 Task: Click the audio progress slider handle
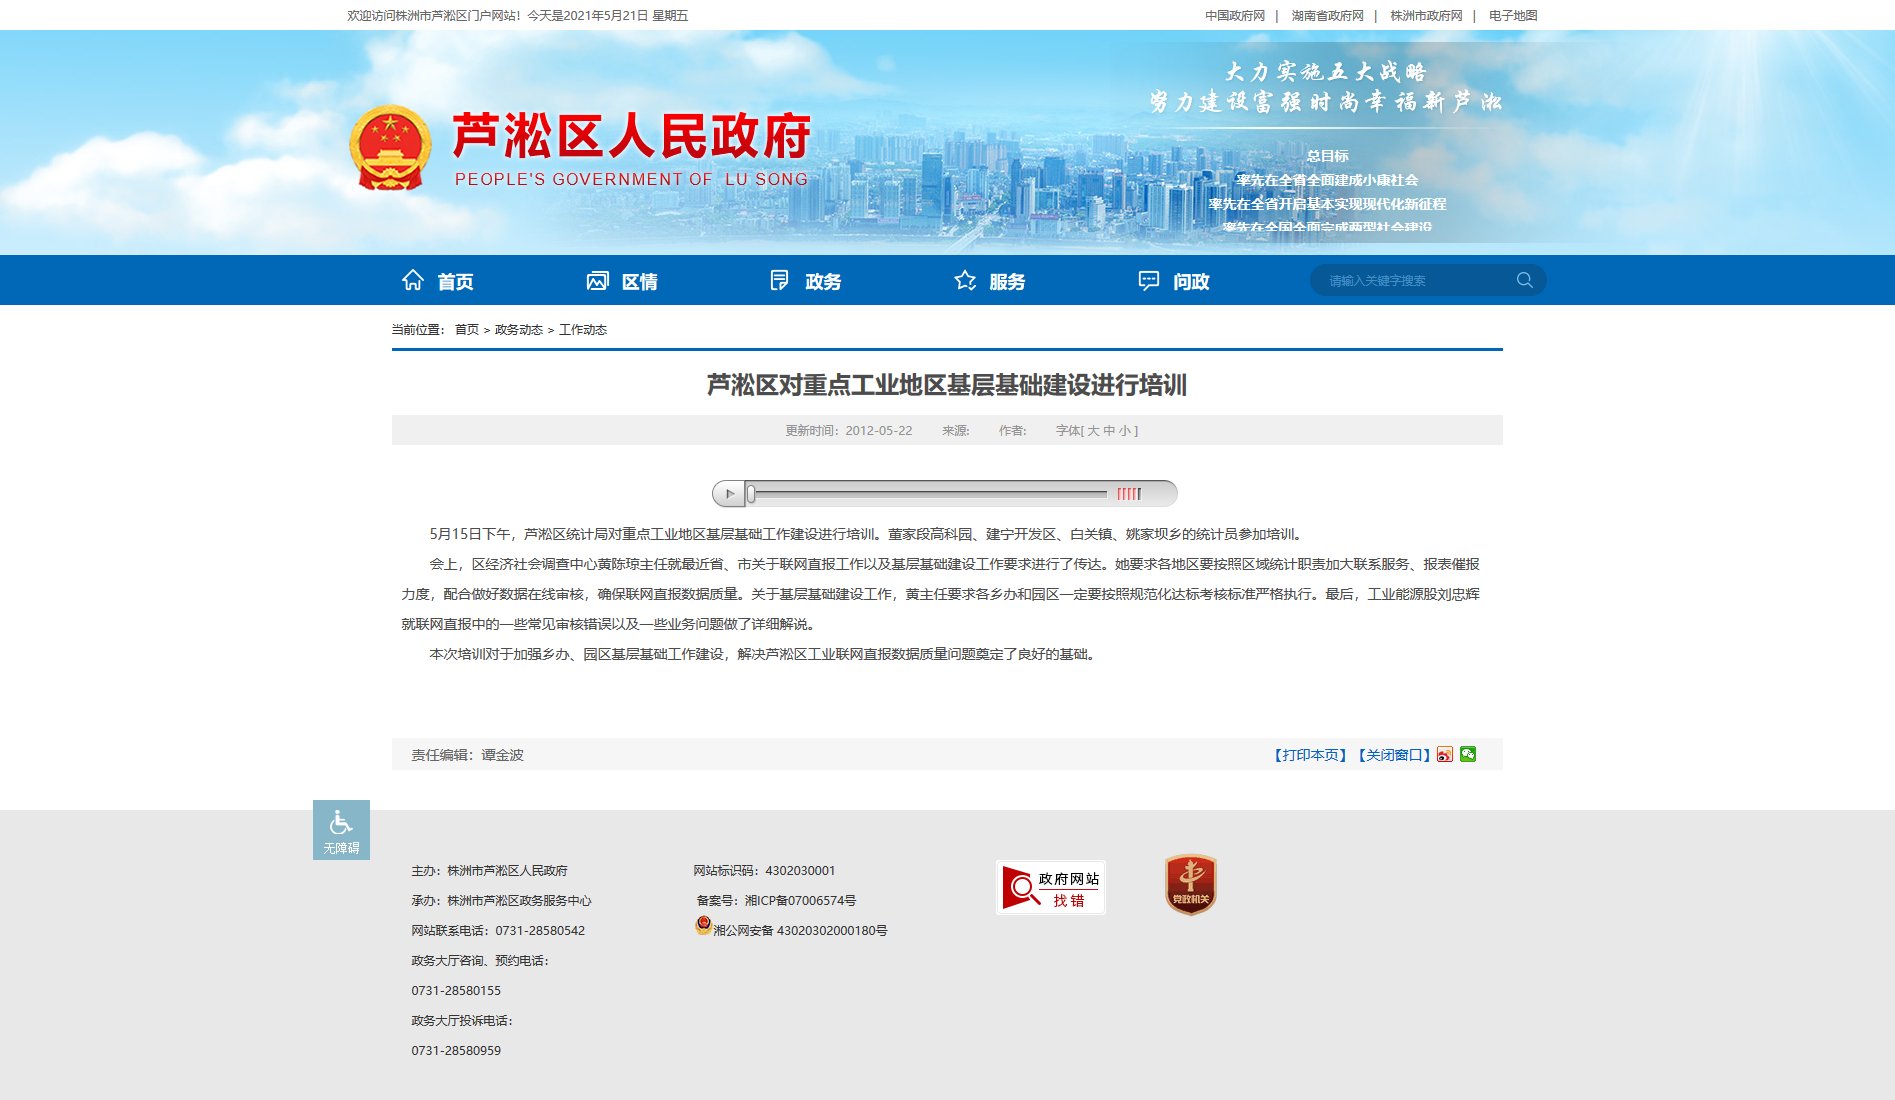click(x=751, y=493)
